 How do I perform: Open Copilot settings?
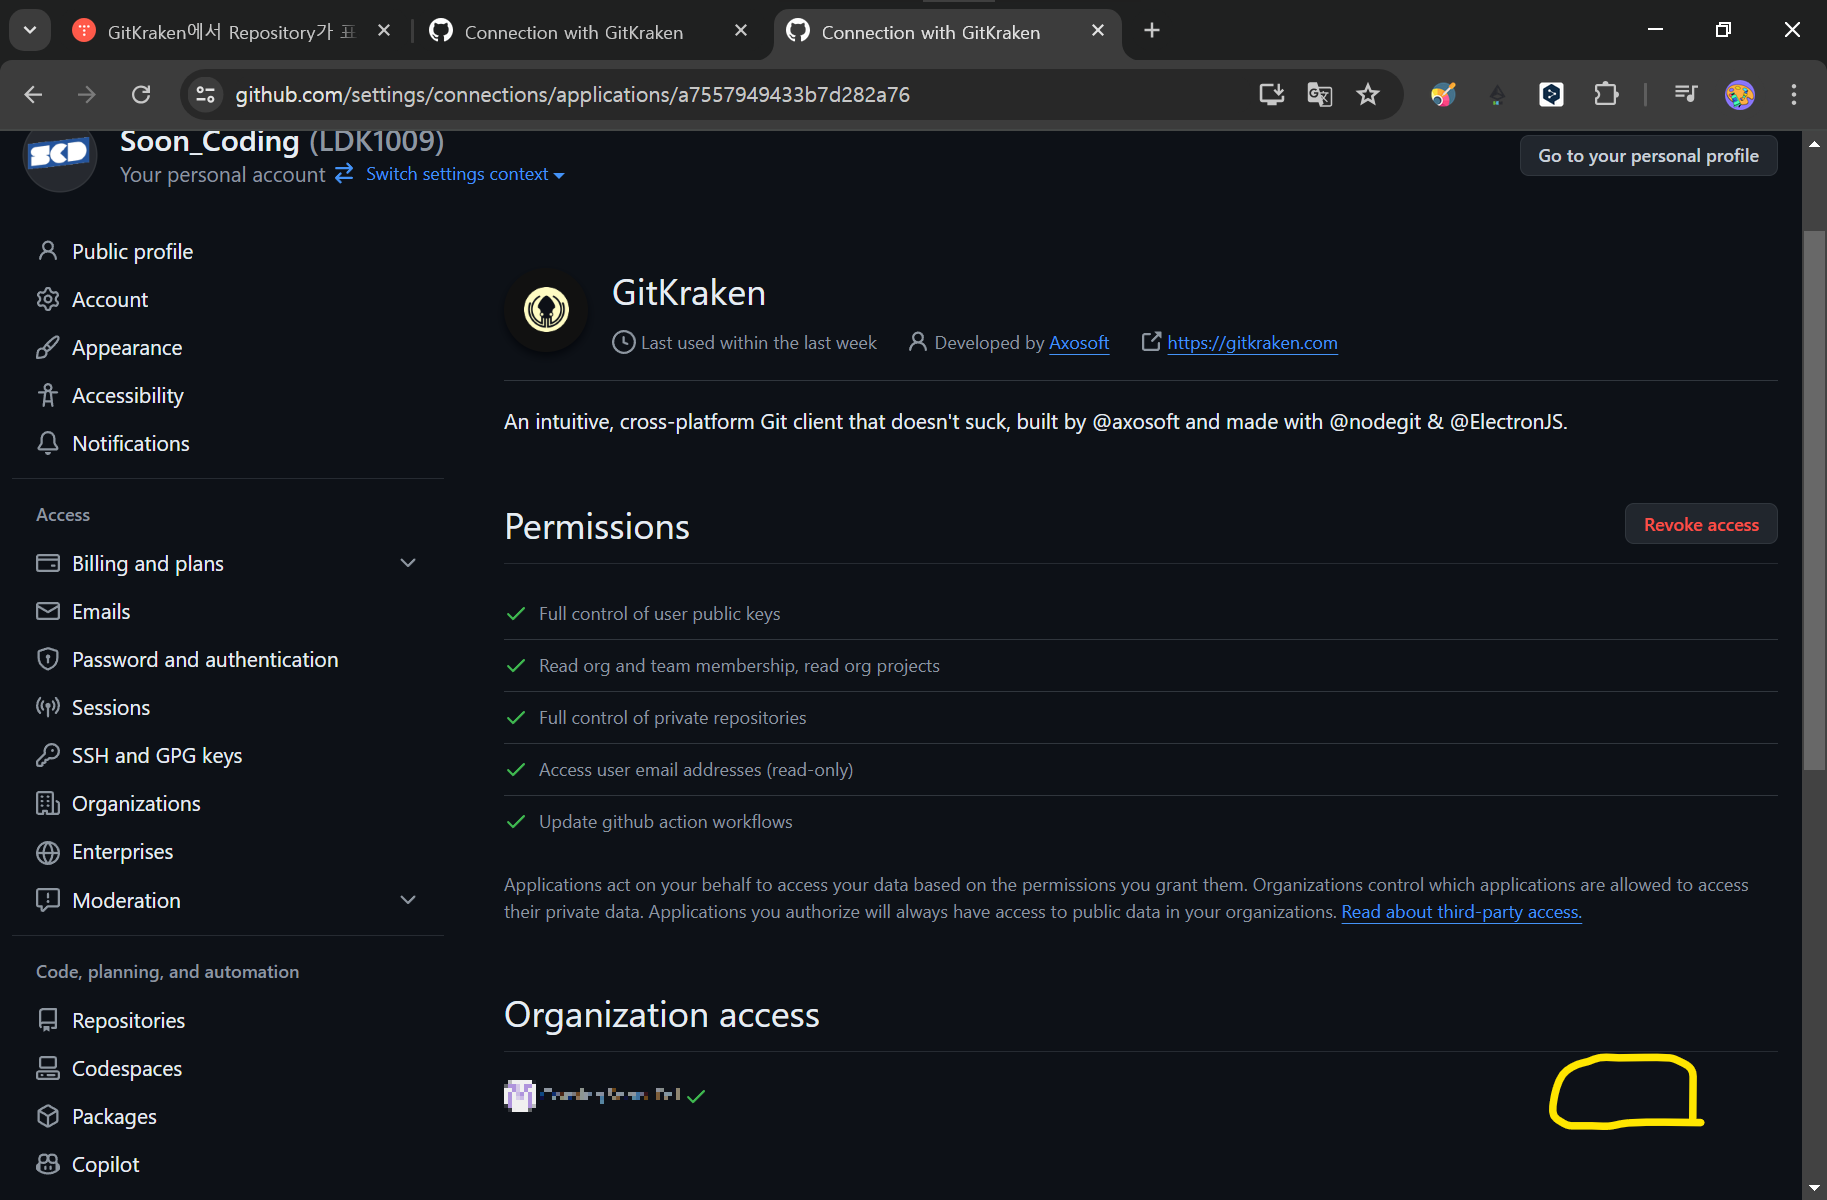coord(105,1164)
